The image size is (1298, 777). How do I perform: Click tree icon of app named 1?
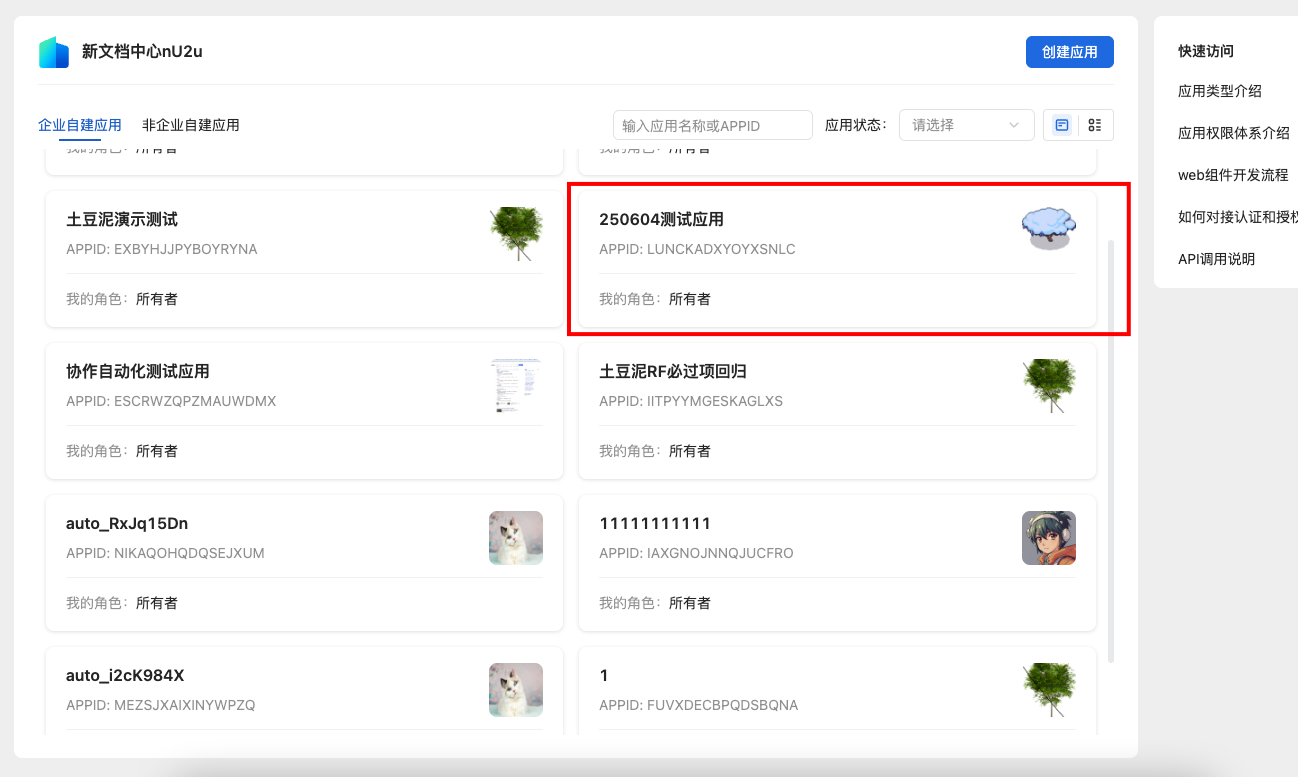tap(1048, 690)
